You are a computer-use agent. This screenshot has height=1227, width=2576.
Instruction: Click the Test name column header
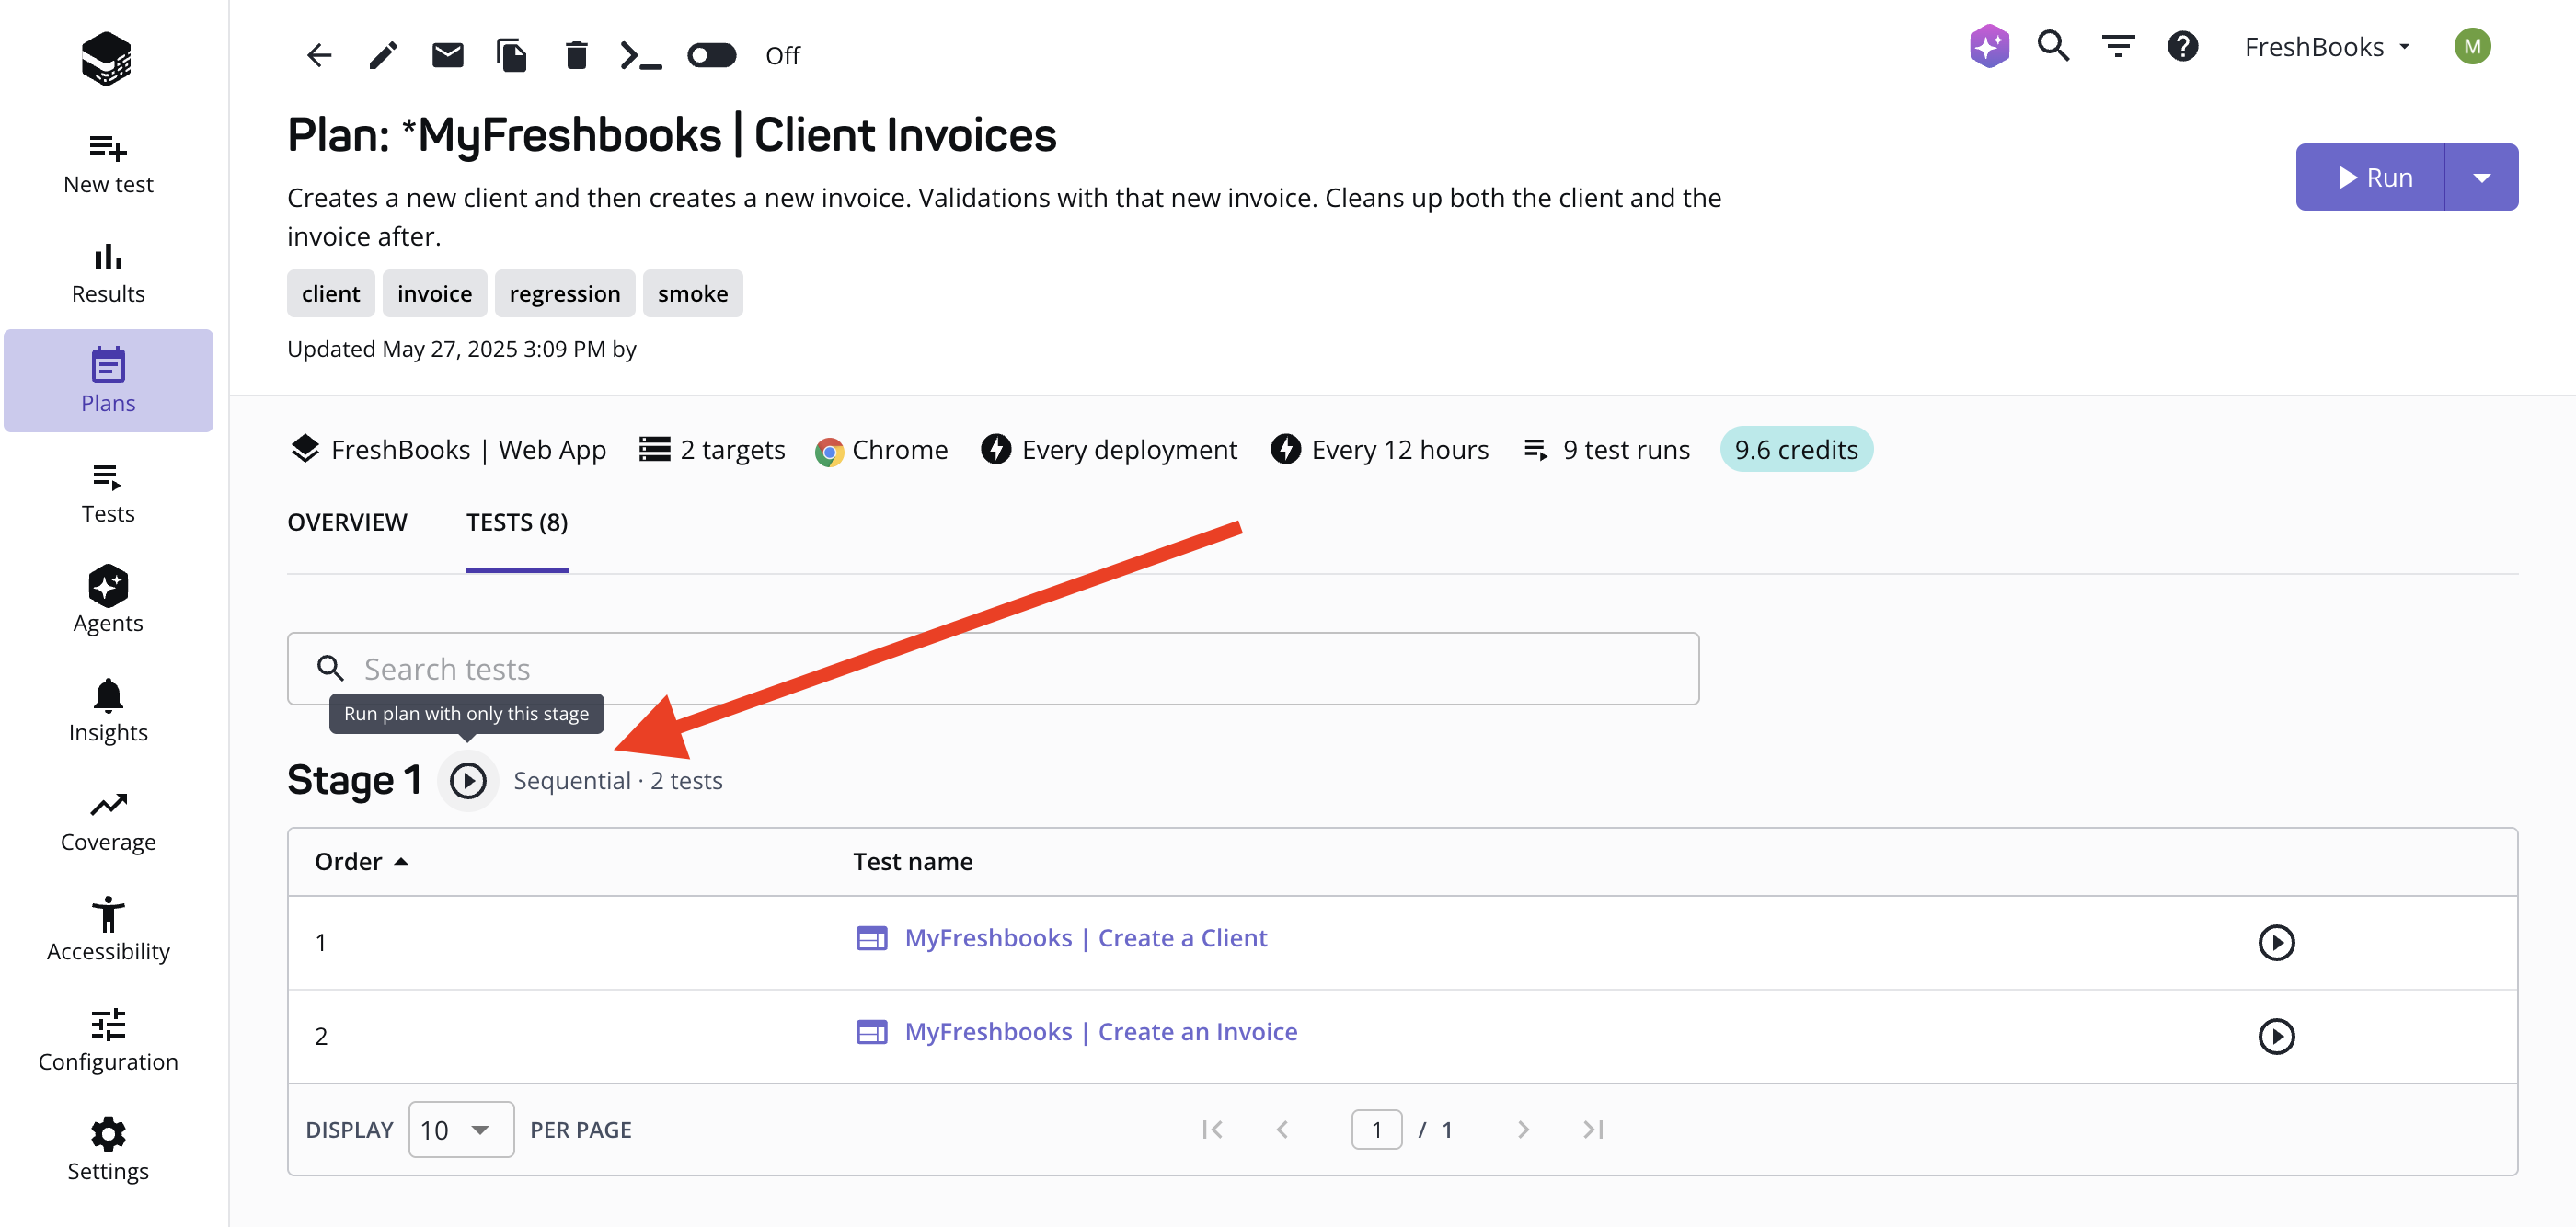click(x=912, y=861)
